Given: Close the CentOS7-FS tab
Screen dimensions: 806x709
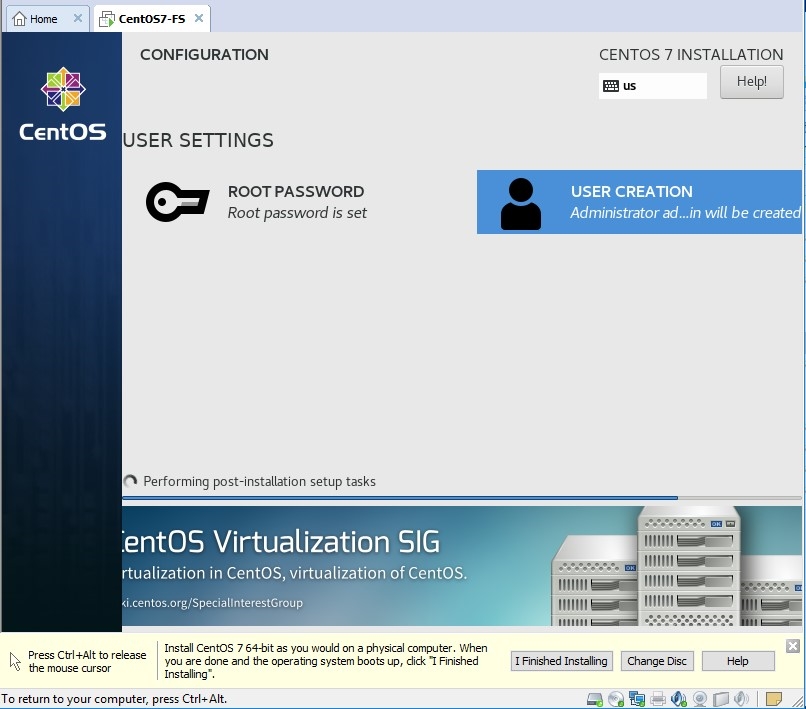Looking at the screenshot, I should [199, 19].
